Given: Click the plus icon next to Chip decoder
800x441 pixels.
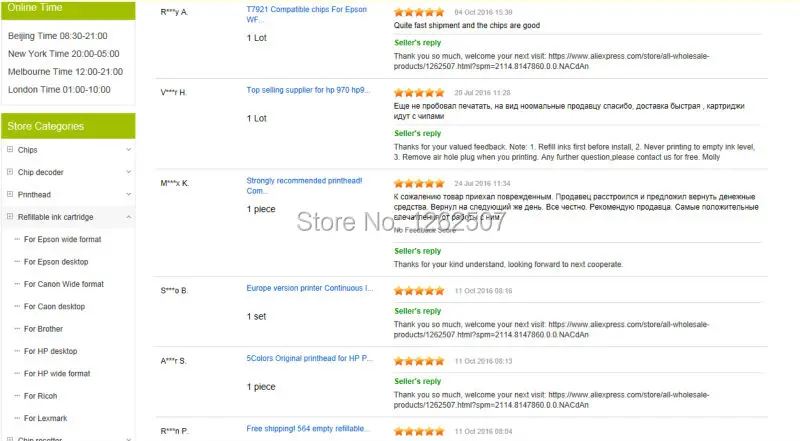Looking at the screenshot, I should tap(10, 172).
